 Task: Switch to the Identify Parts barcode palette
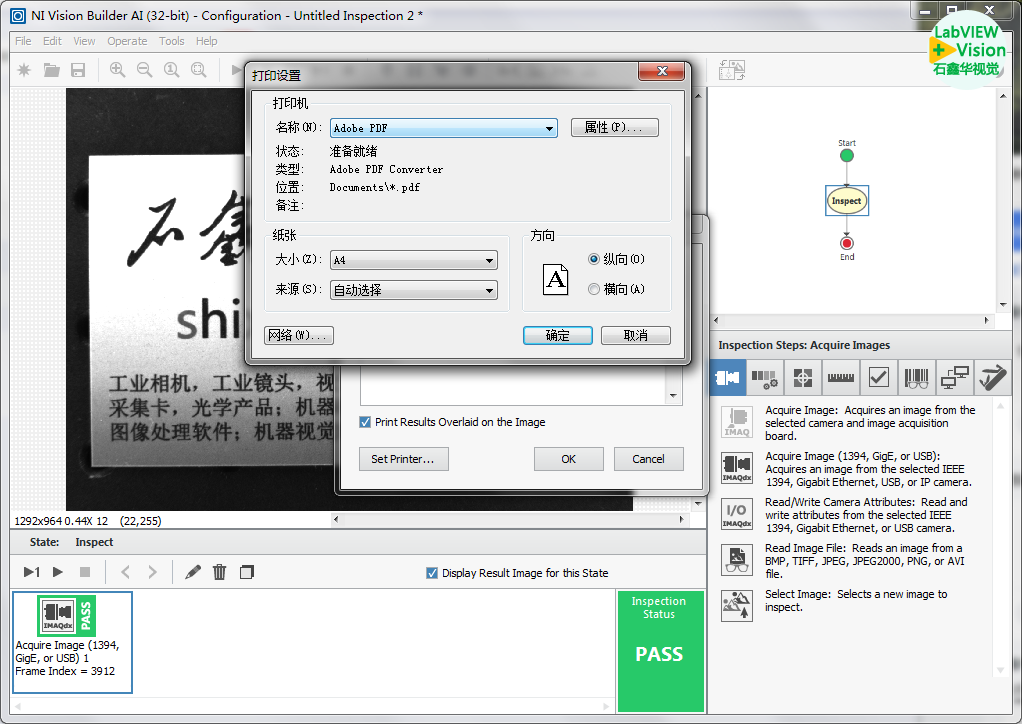pyautogui.click(x=916, y=378)
